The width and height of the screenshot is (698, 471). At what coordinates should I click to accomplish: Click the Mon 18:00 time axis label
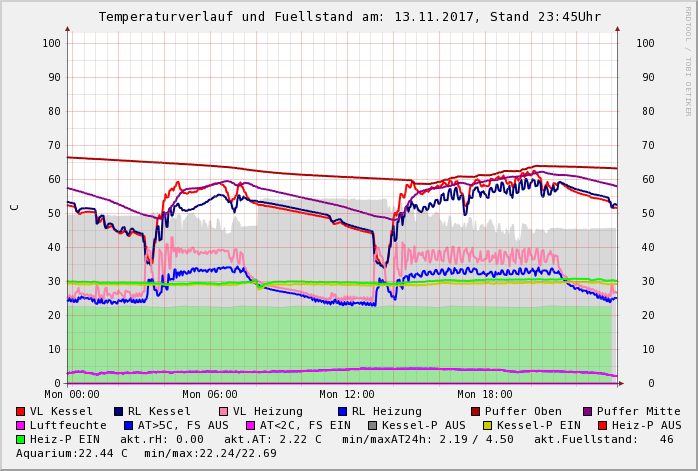tap(485, 395)
